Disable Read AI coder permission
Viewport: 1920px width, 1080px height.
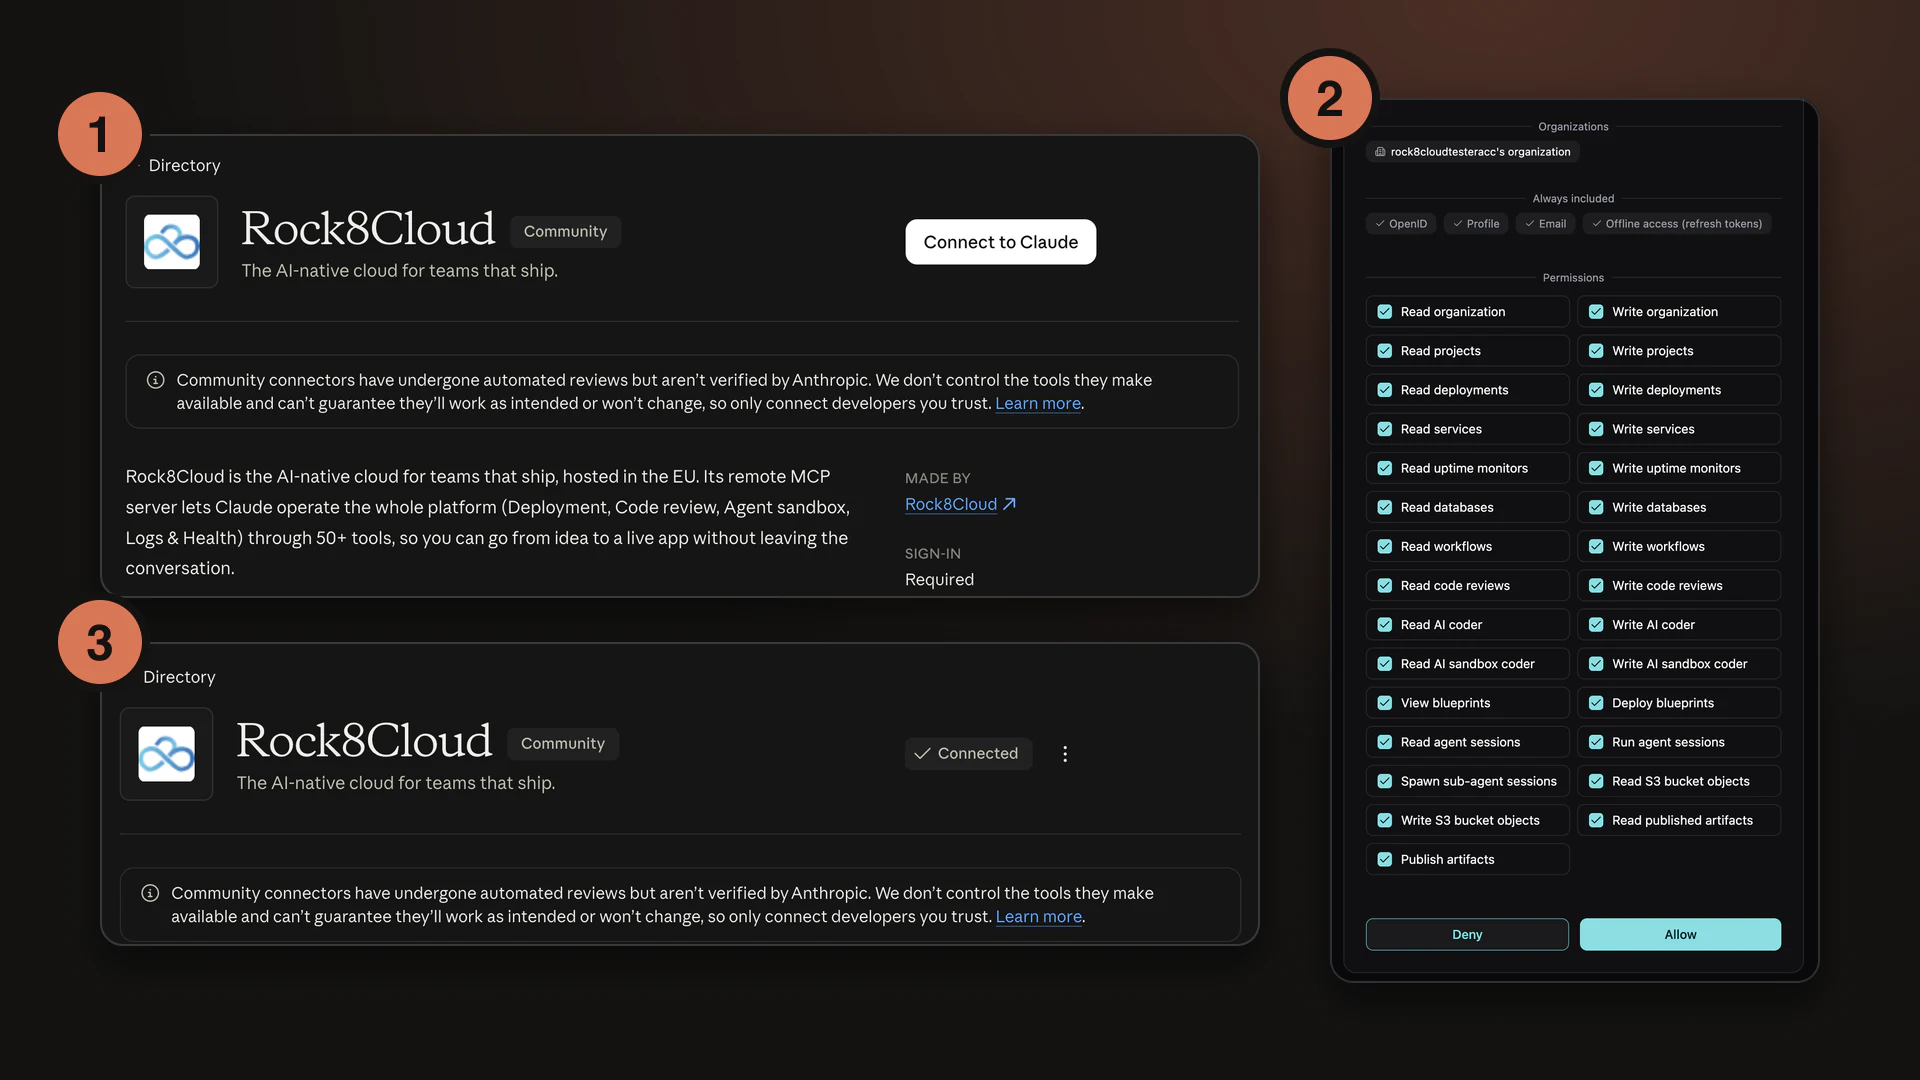tap(1385, 625)
